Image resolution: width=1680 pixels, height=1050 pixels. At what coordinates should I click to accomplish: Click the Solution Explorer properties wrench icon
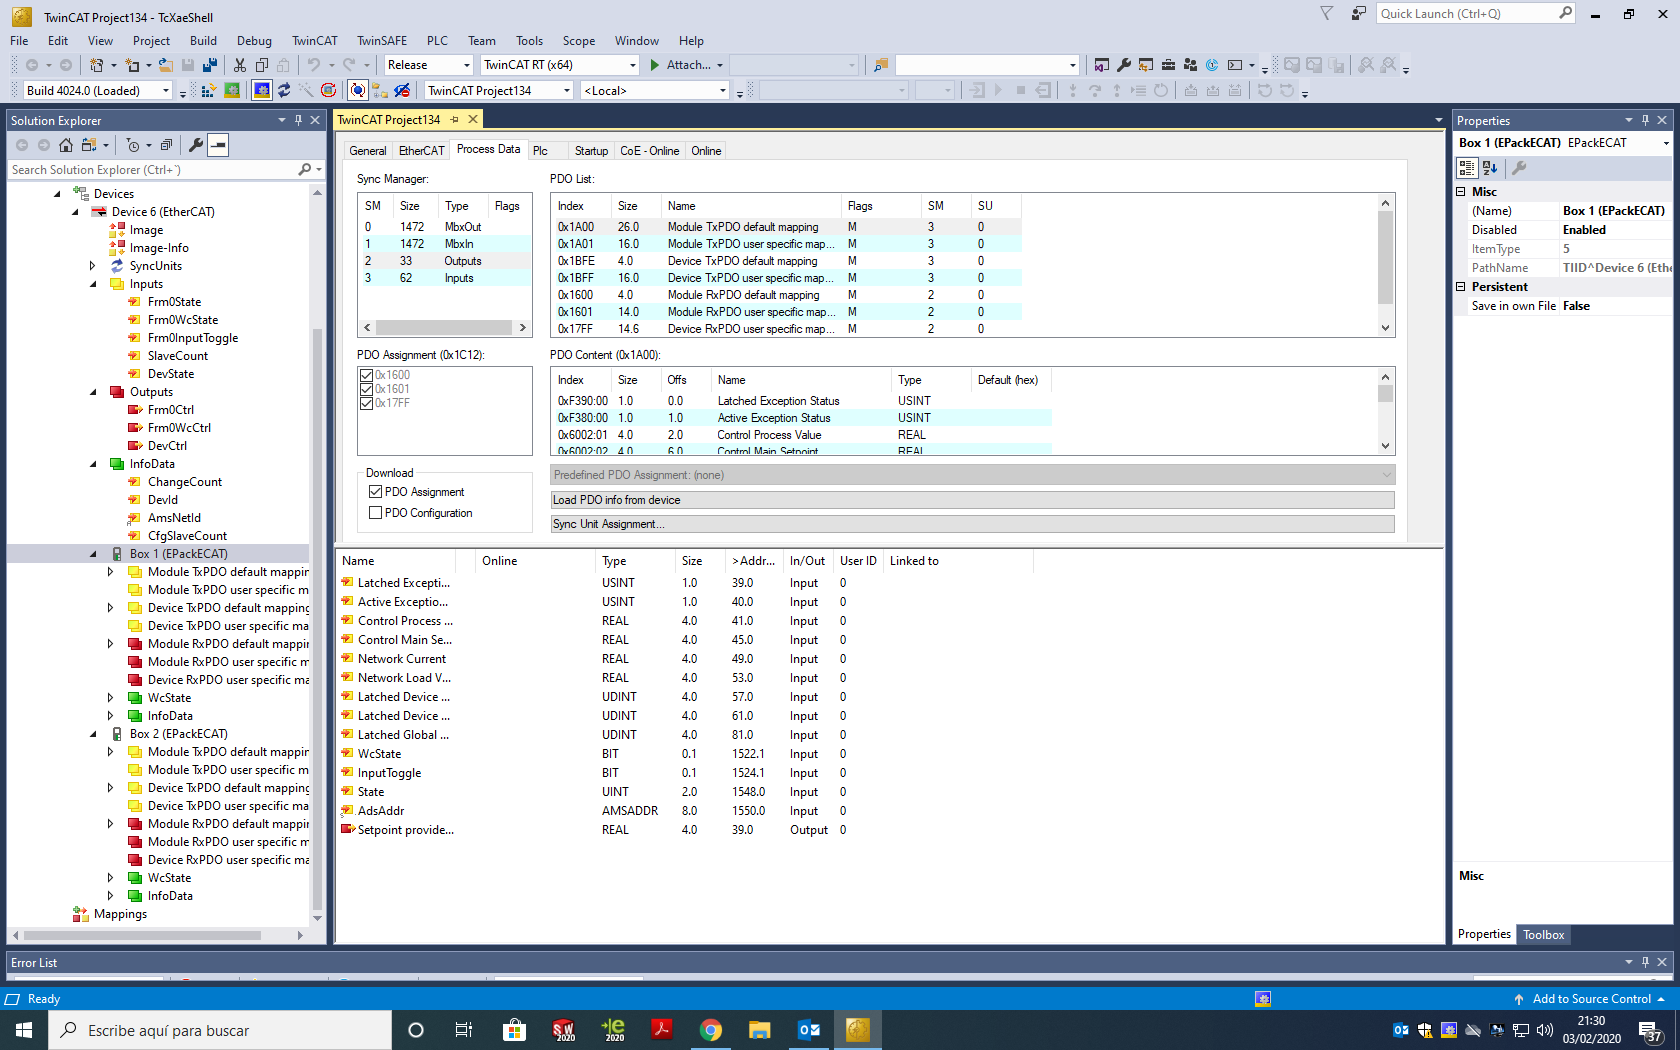pos(196,145)
